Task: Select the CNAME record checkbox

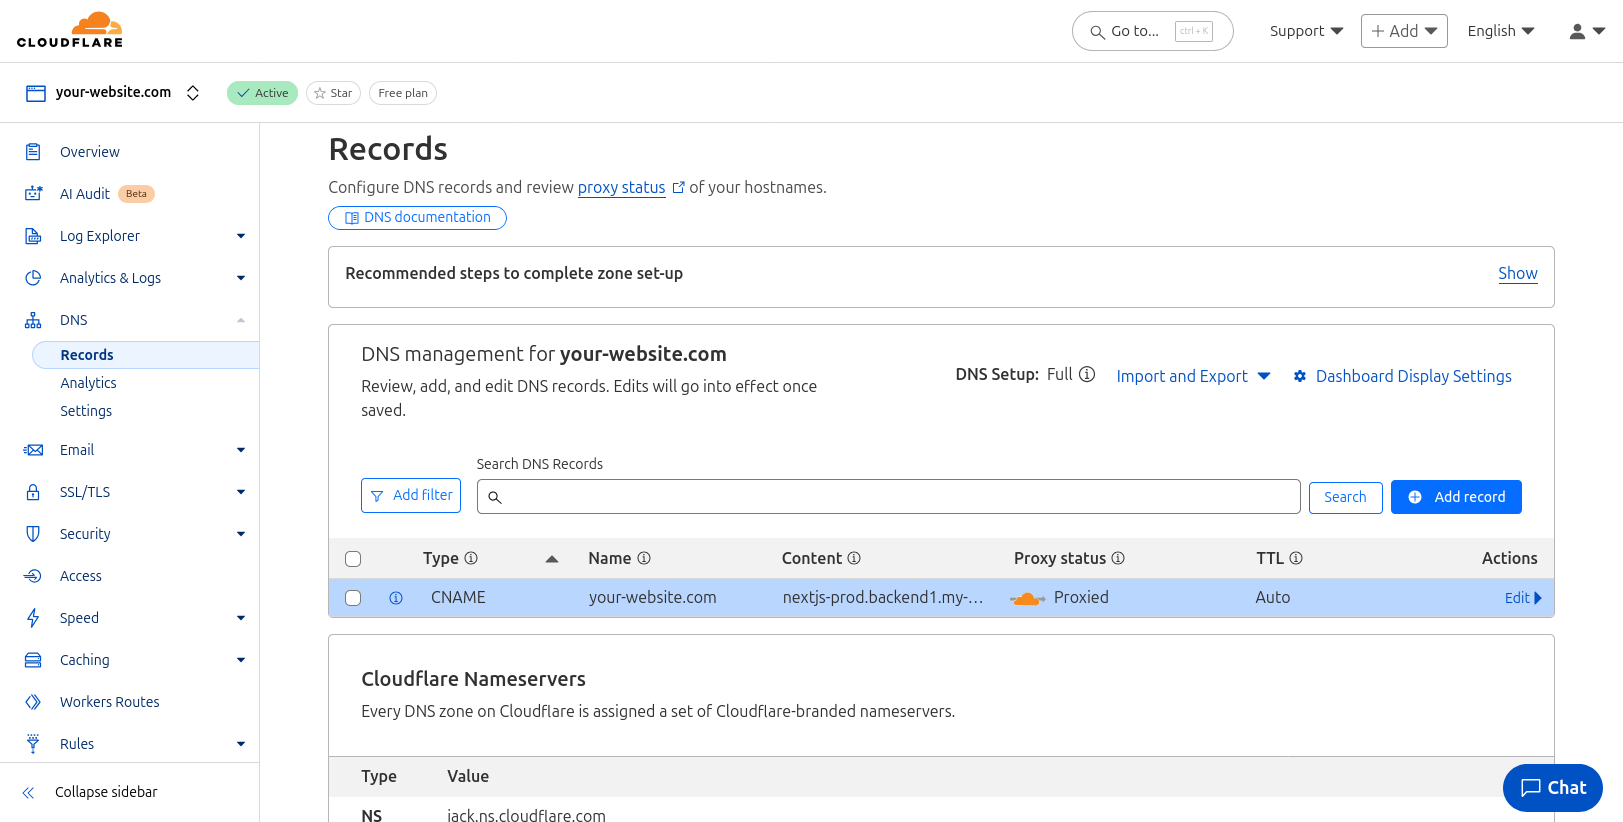Action: (x=353, y=598)
